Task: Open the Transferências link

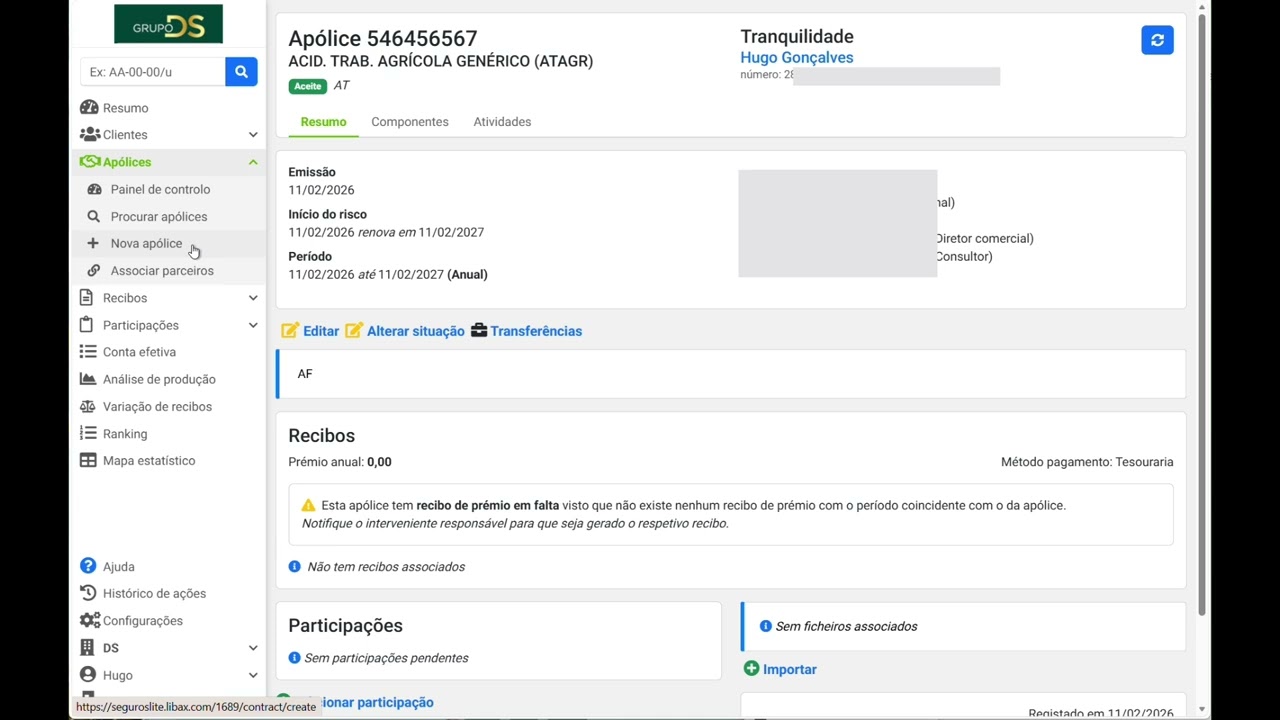Action: tap(536, 331)
